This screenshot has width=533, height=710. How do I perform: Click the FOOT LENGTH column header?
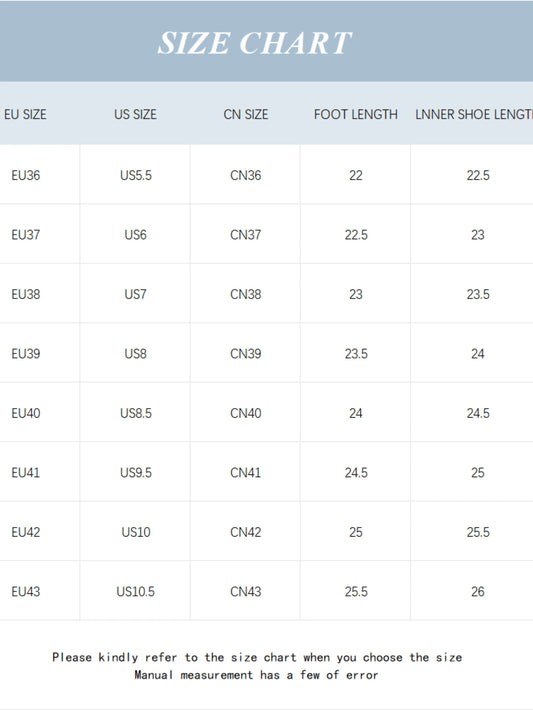point(356,114)
